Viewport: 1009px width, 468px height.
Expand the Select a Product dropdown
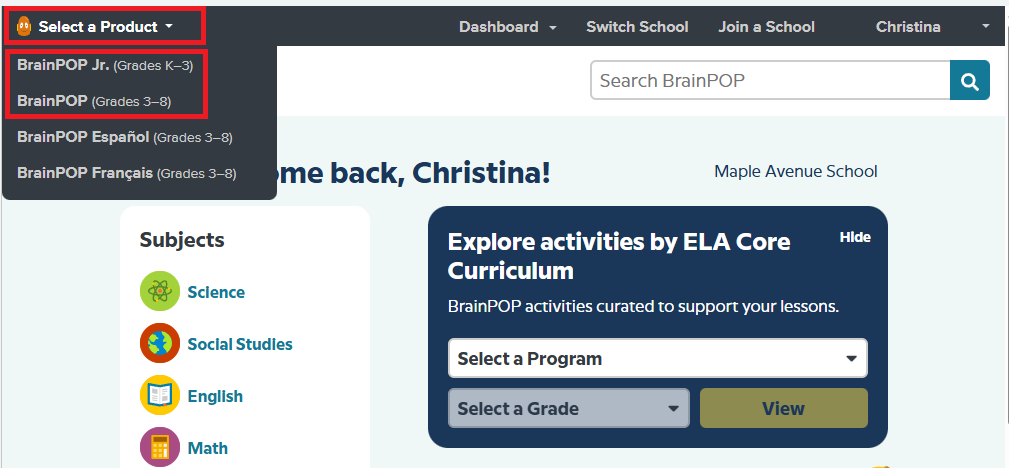point(105,27)
